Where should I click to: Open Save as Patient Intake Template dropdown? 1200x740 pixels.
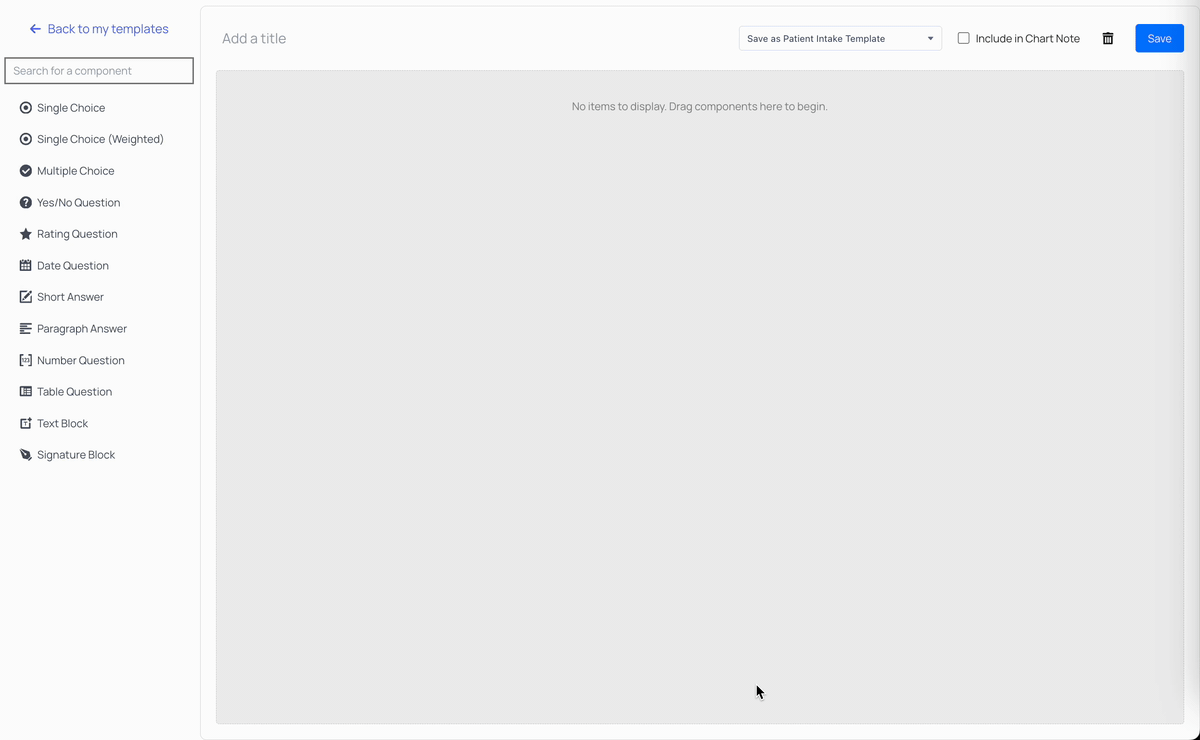840,38
